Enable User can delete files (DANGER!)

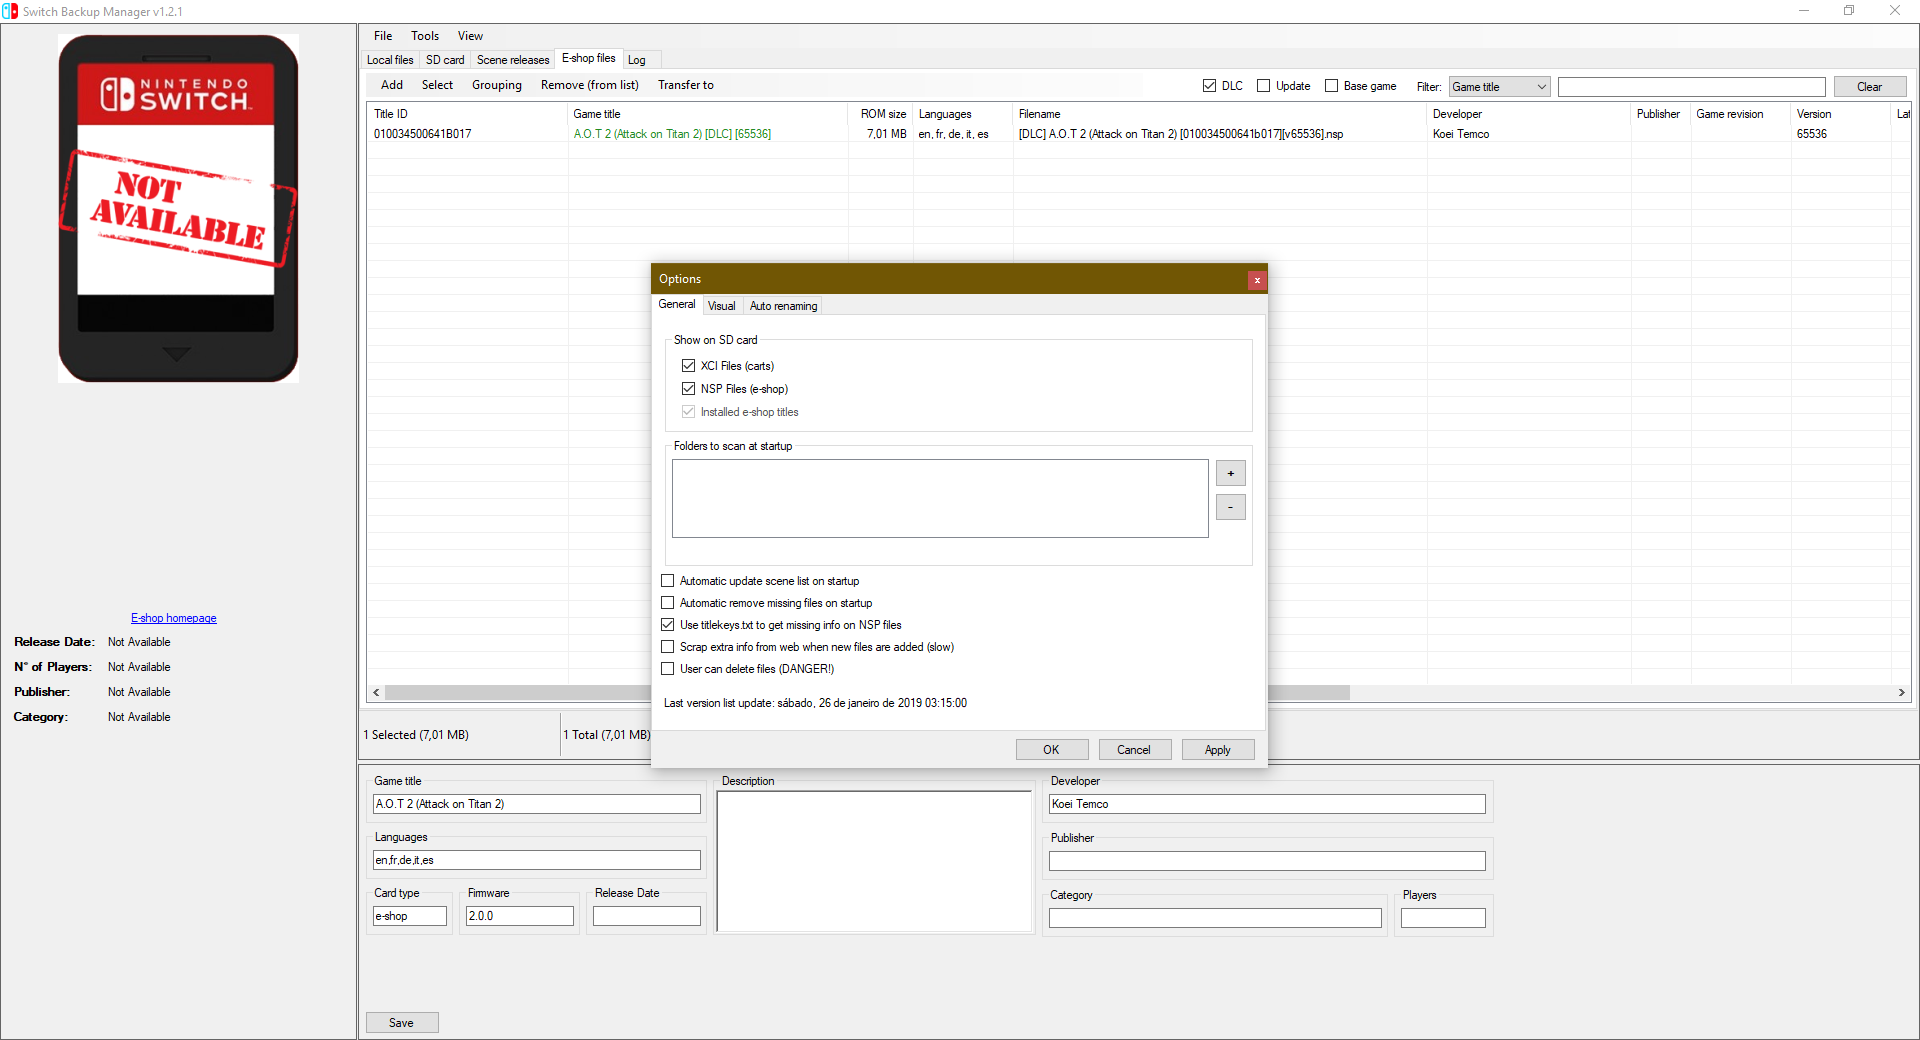[x=668, y=669]
